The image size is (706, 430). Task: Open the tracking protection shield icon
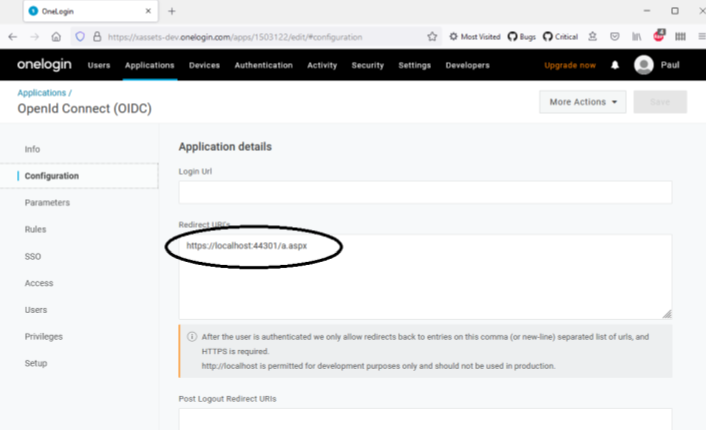[x=80, y=37]
